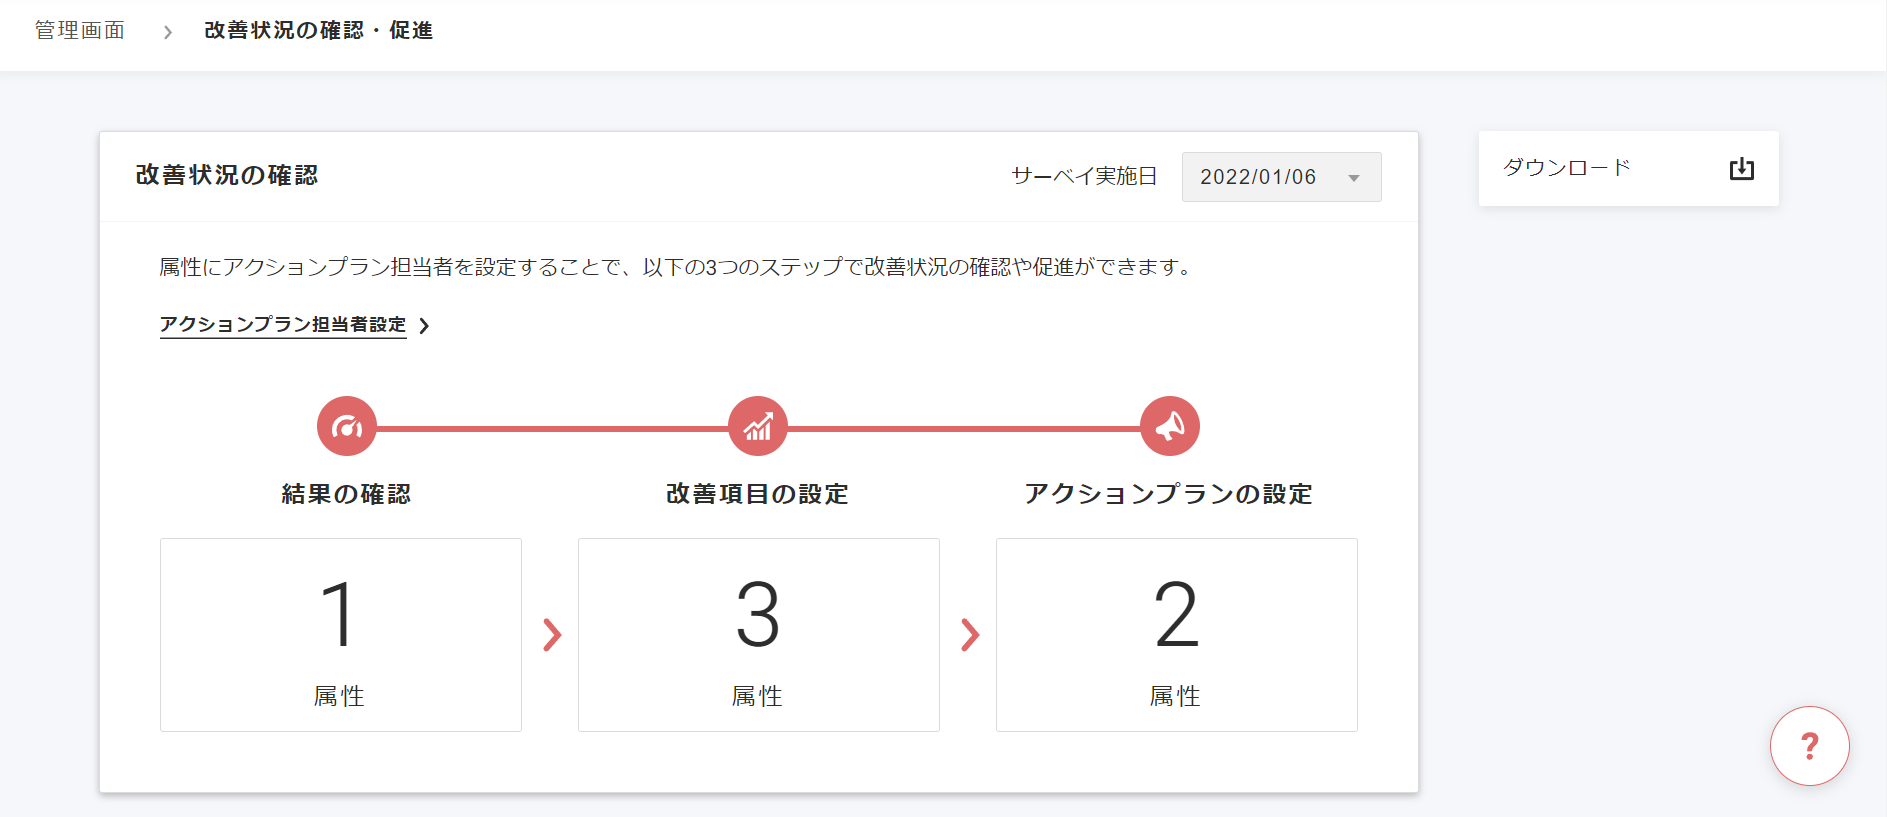Viewport: 1887px width, 817px height.
Task: Go to 管理画面 in the breadcrumb
Action: (x=80, y=31)
